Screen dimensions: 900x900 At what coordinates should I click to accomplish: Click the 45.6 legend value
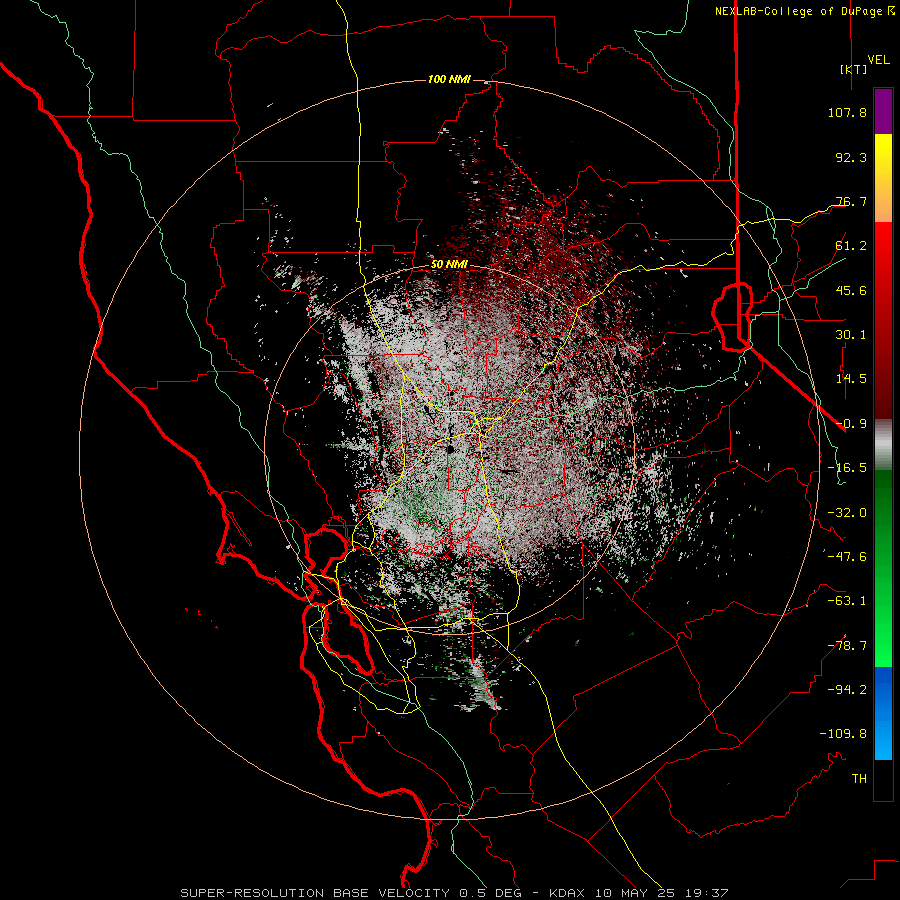pos(851,290)
